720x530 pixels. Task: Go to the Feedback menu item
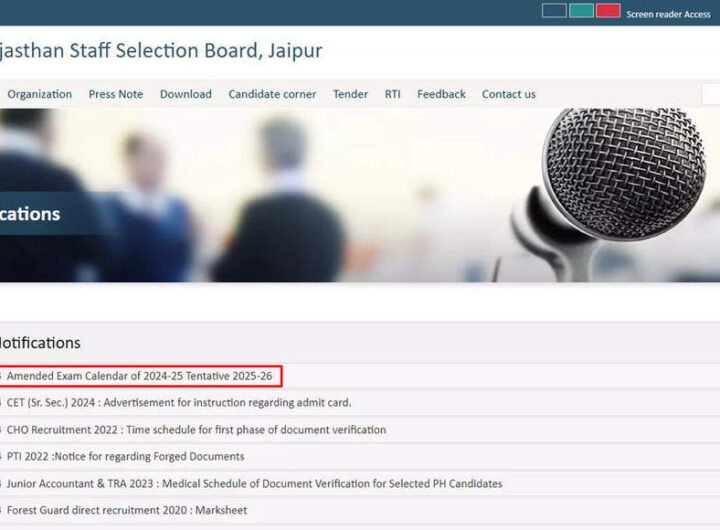[441, 94]
